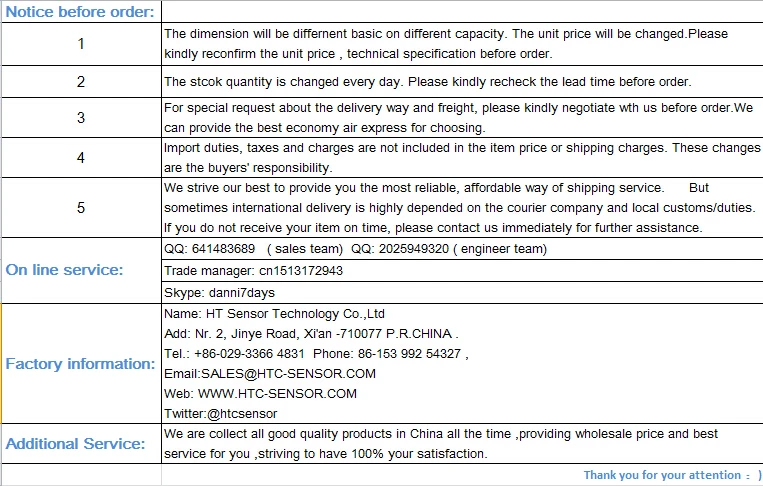Click the On line service heading
The height and width of the screenshot is (486, 763).
(64, 270)
